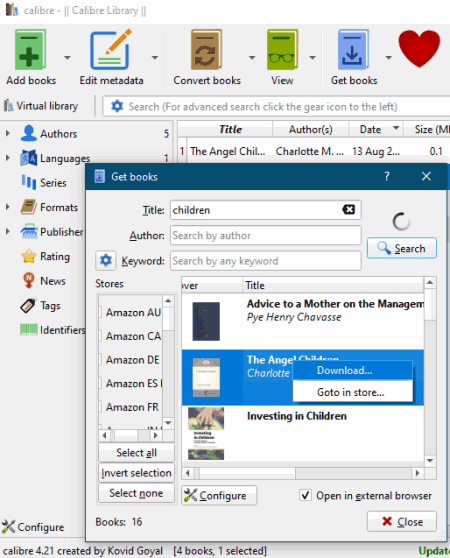Clear the Title field with the X icon
450x558 pixels.
click(x=349, y=210)
